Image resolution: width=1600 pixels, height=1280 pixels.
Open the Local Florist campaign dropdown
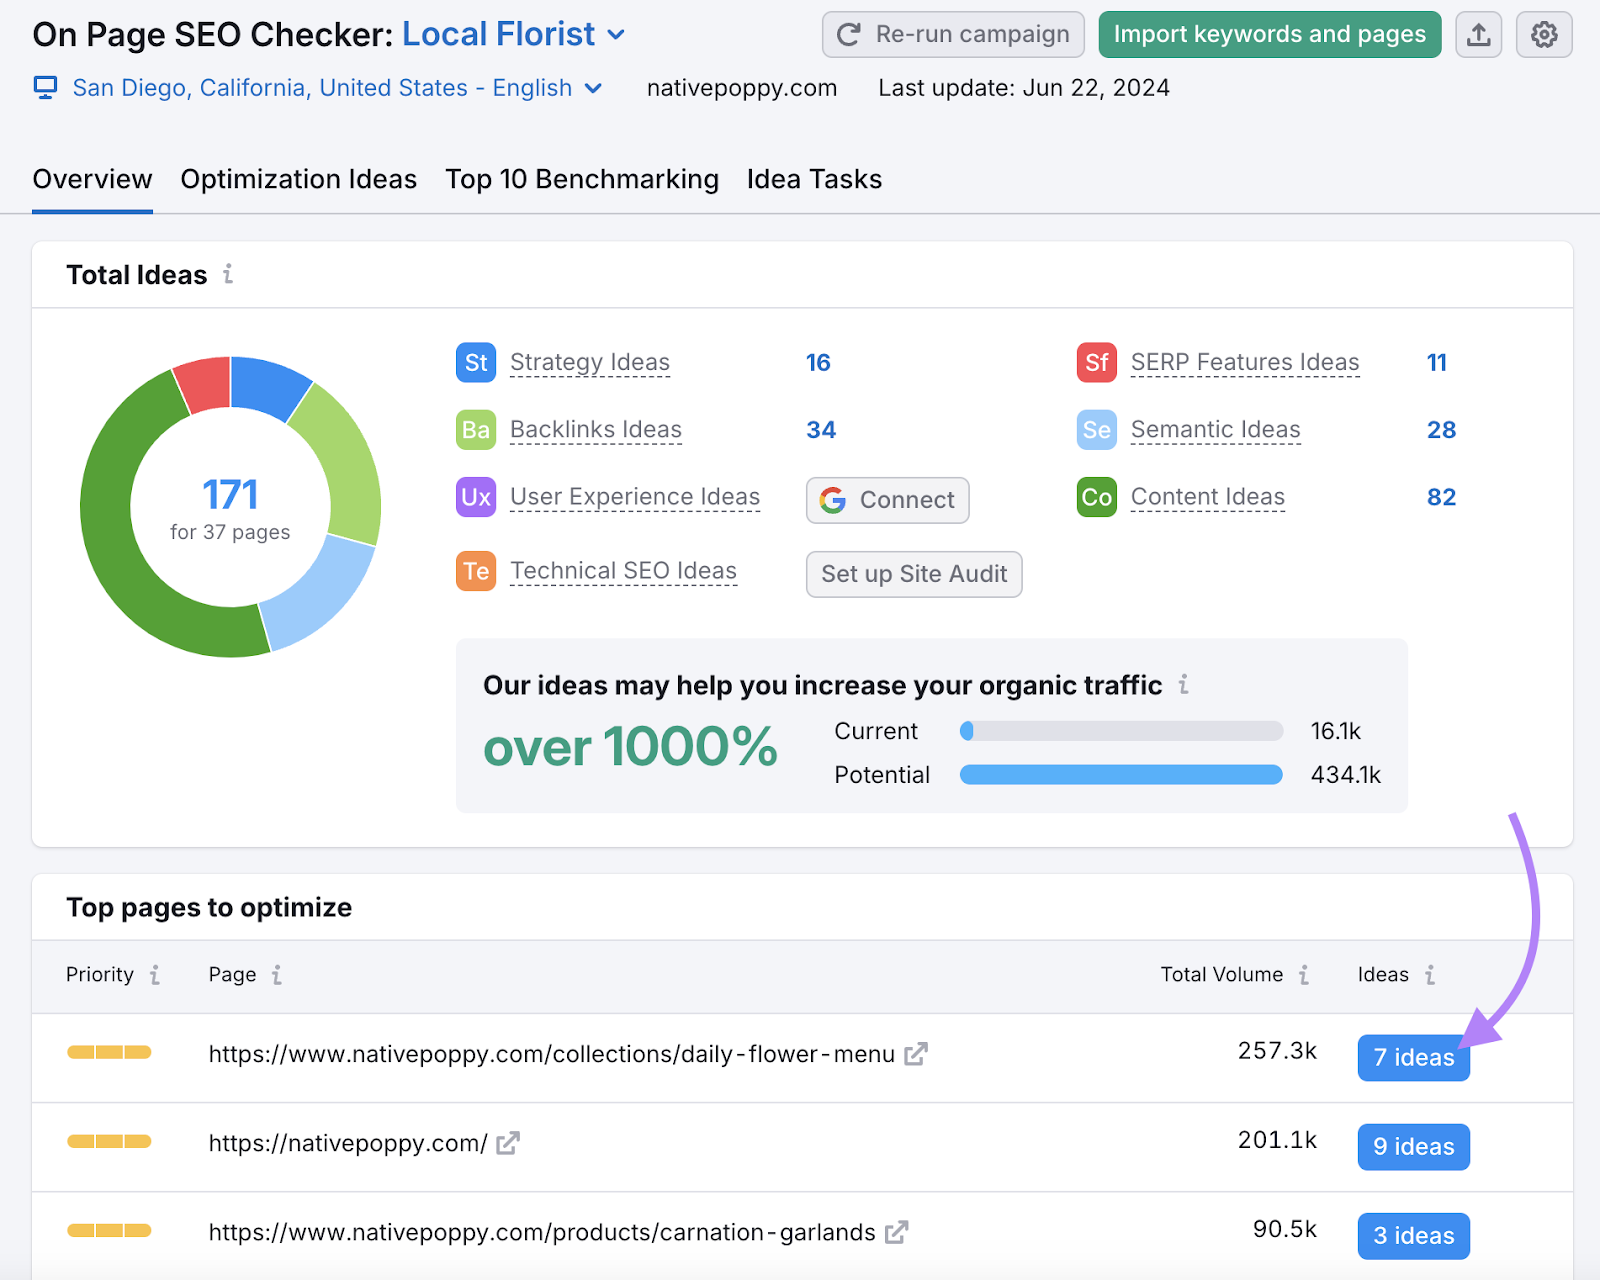pyautogui.click(x=616, y=34)
